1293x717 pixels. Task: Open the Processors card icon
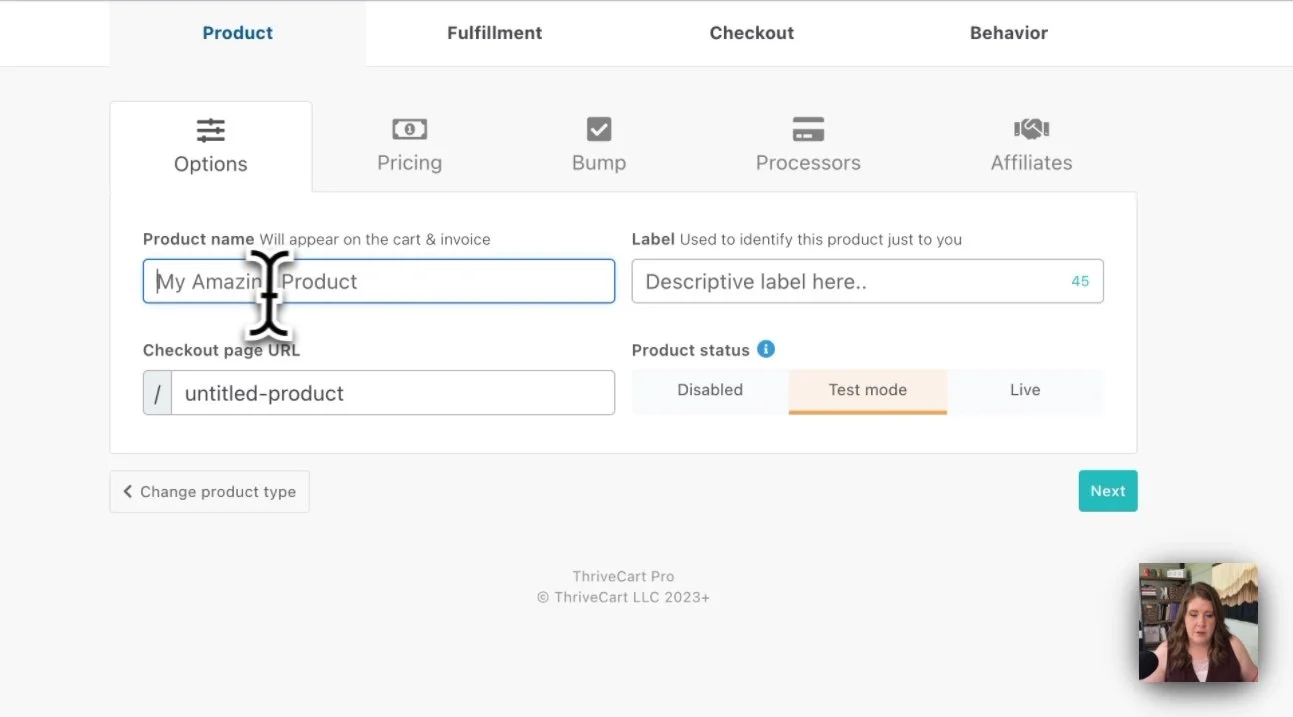[808, 128]
